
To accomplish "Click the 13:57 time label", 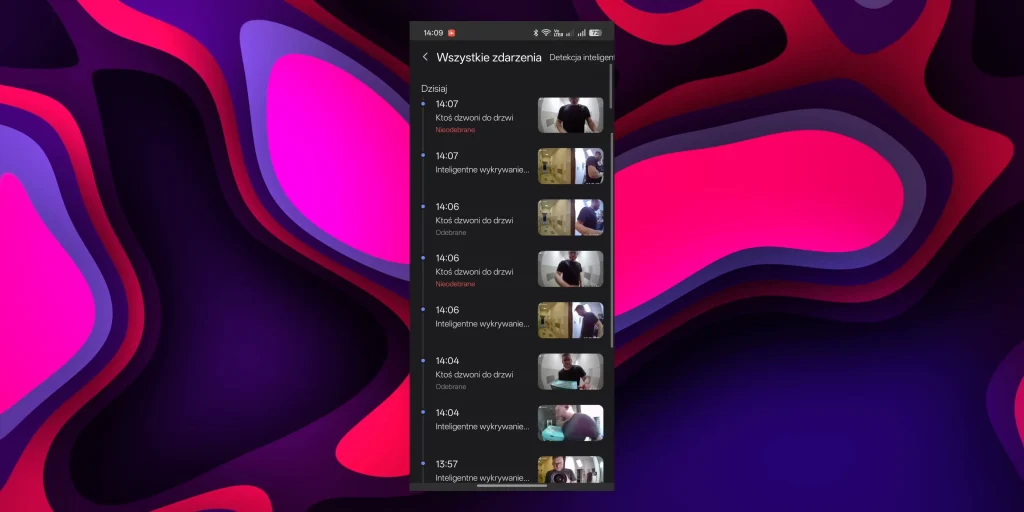I will pyautogui.click(x=447, y=464).
